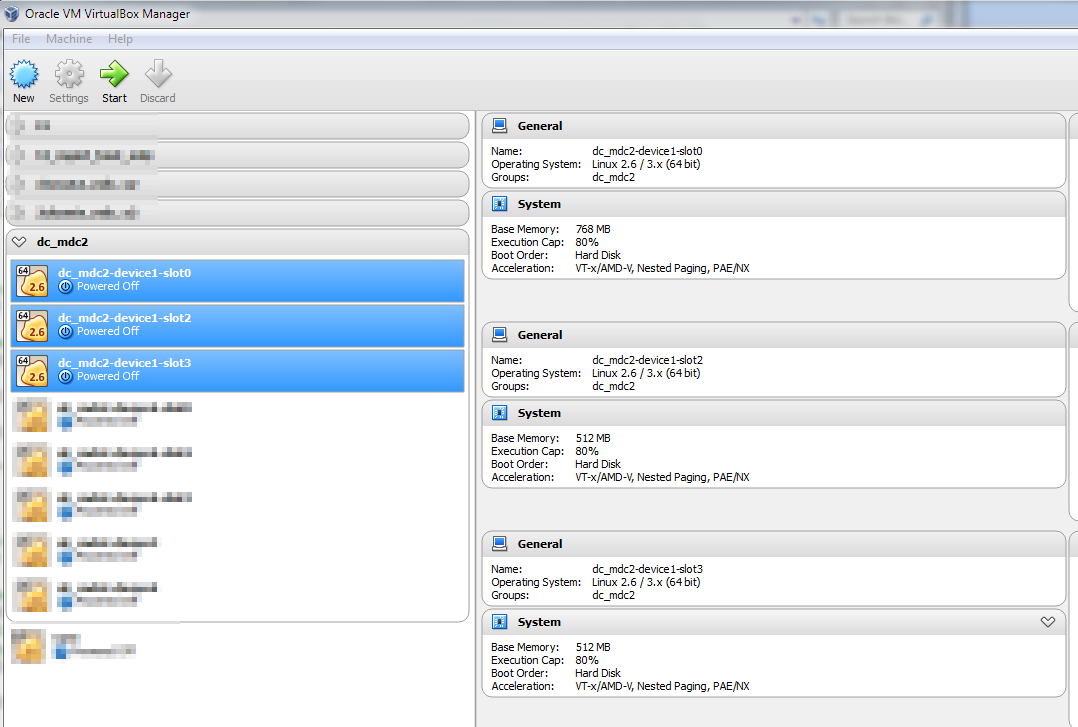This screenshot has height=727, width=1078.
Task: Click the Discard toolbar icon
Action: (157, 76)
